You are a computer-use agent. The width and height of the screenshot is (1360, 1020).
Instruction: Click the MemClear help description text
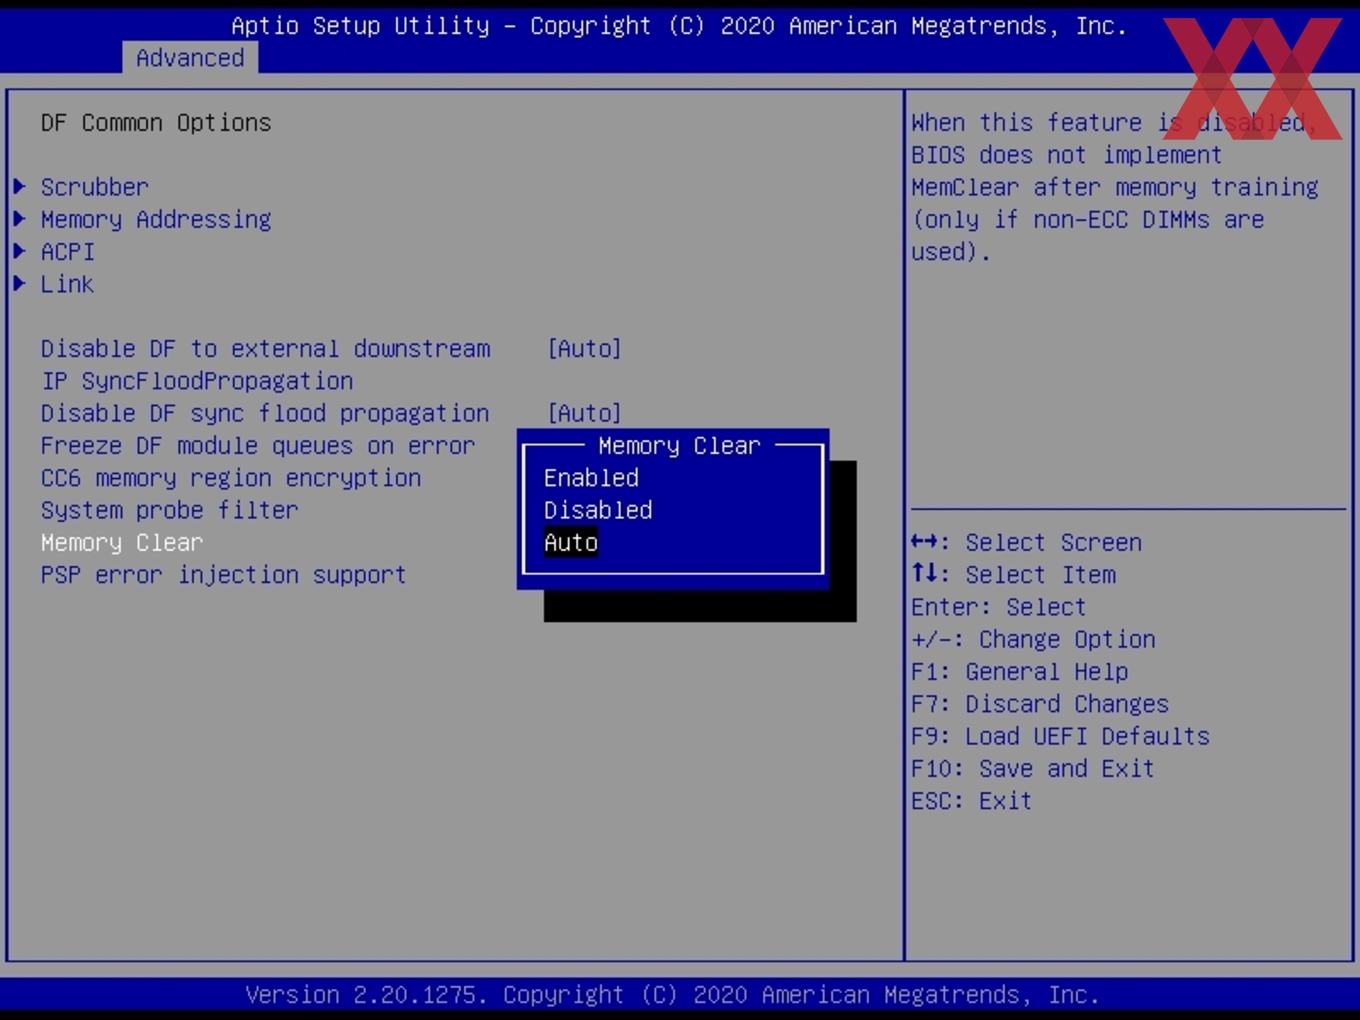click(1114, 187)
